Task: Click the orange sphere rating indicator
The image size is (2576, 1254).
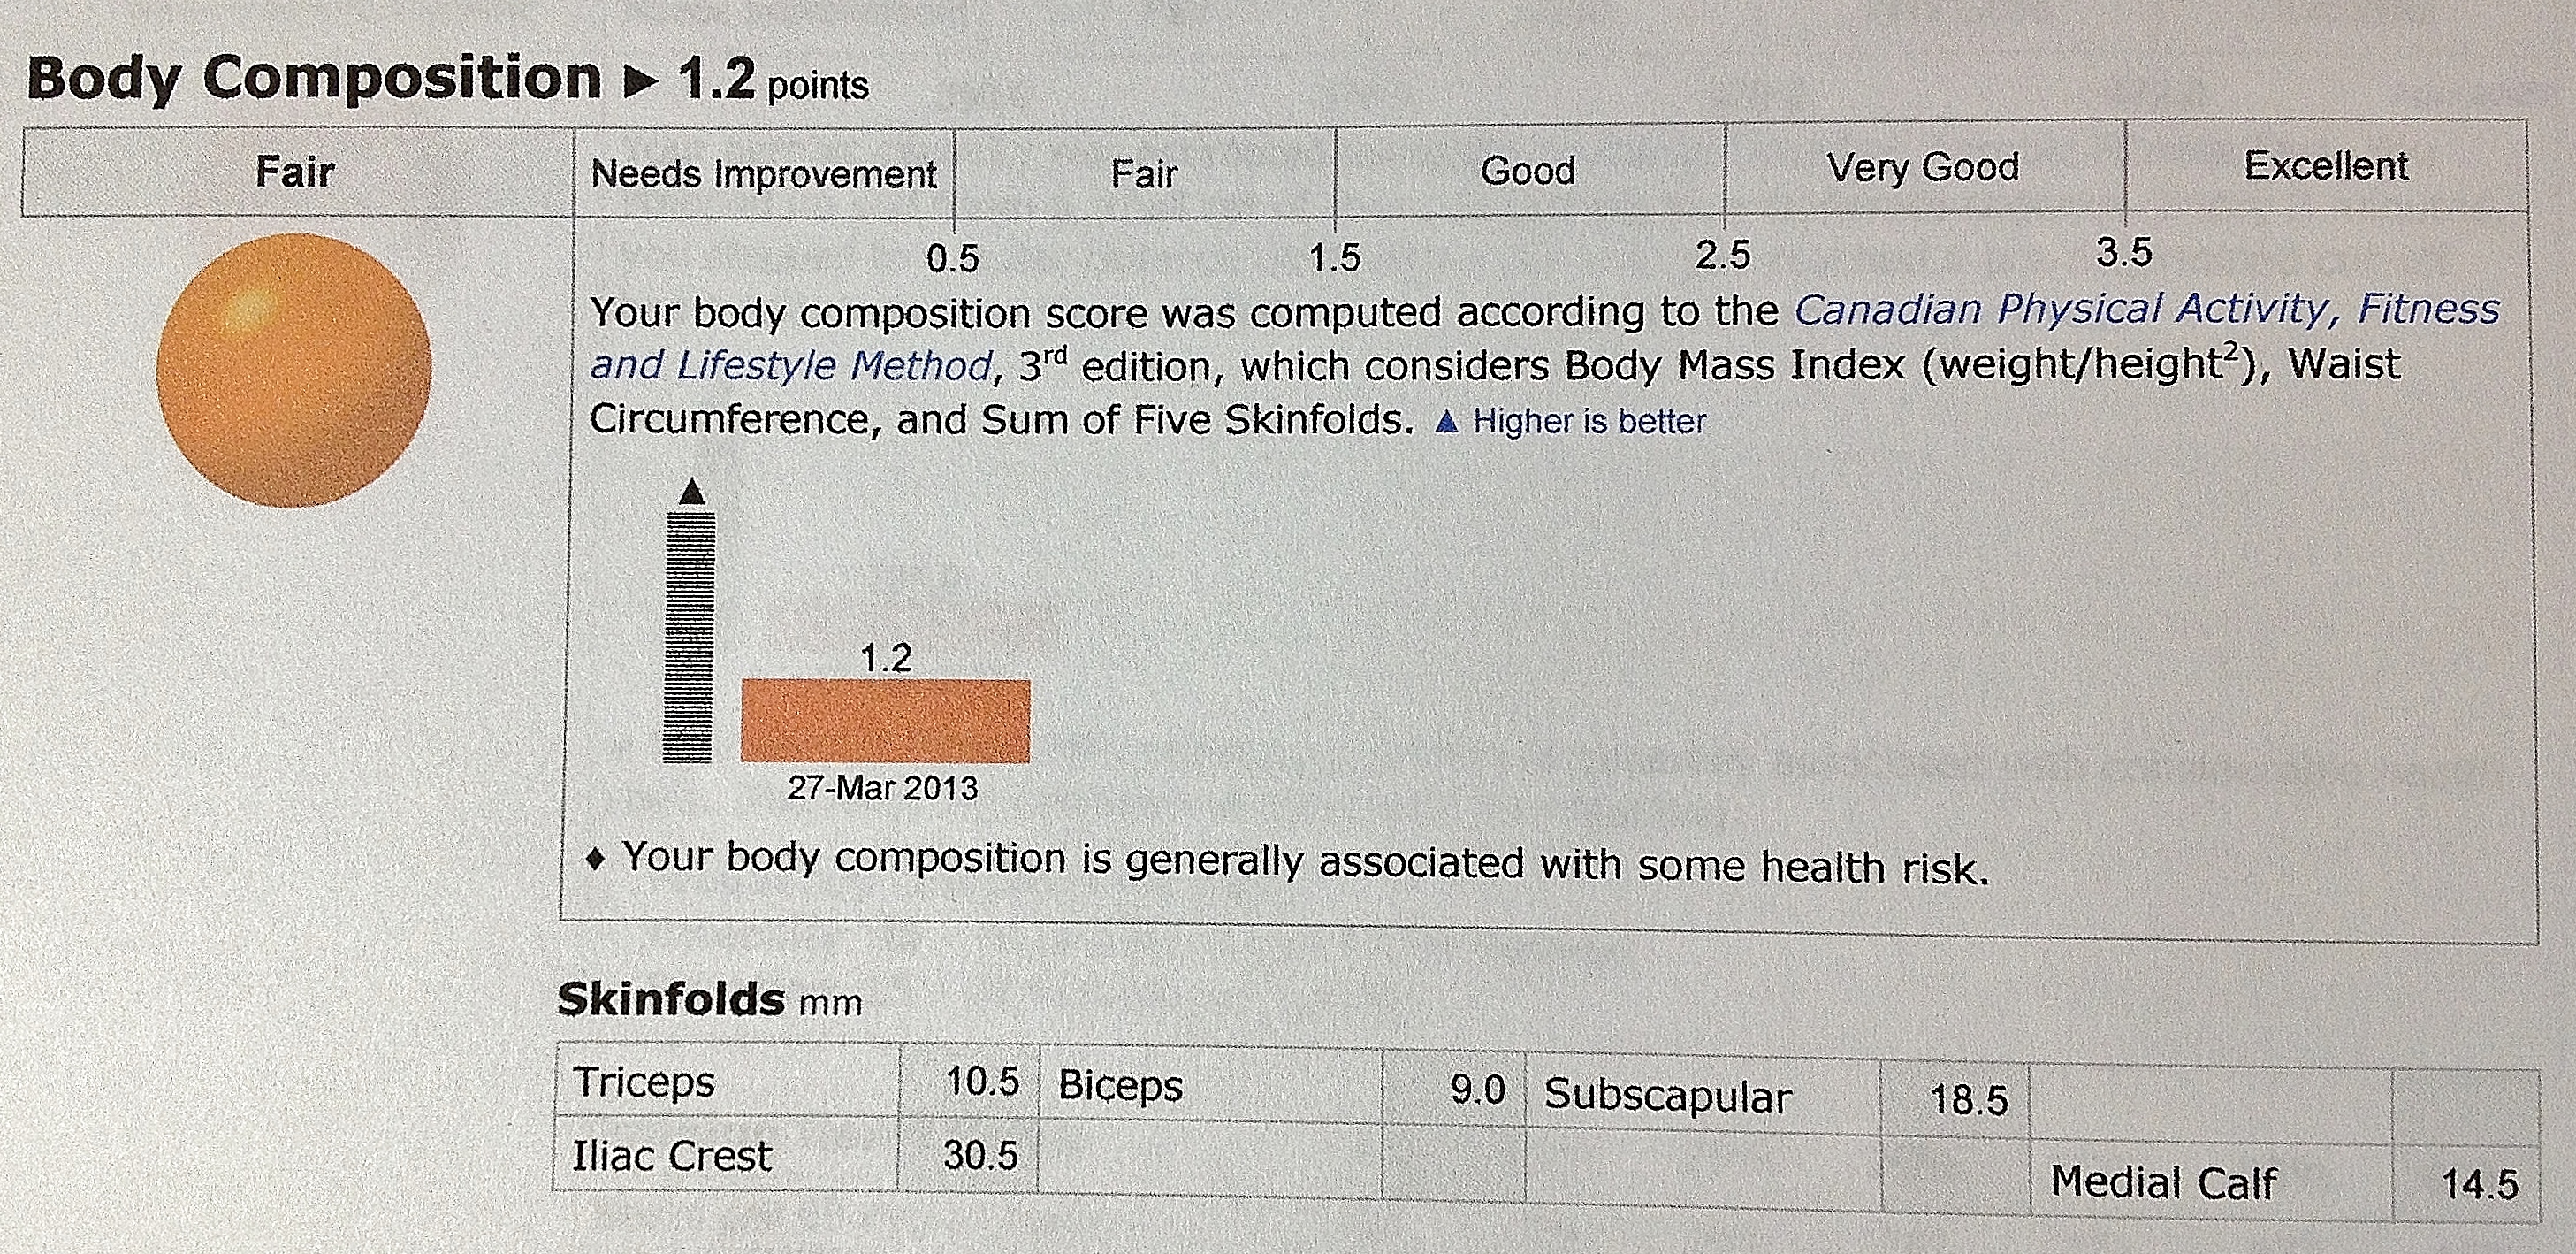Action: [294, 371]
